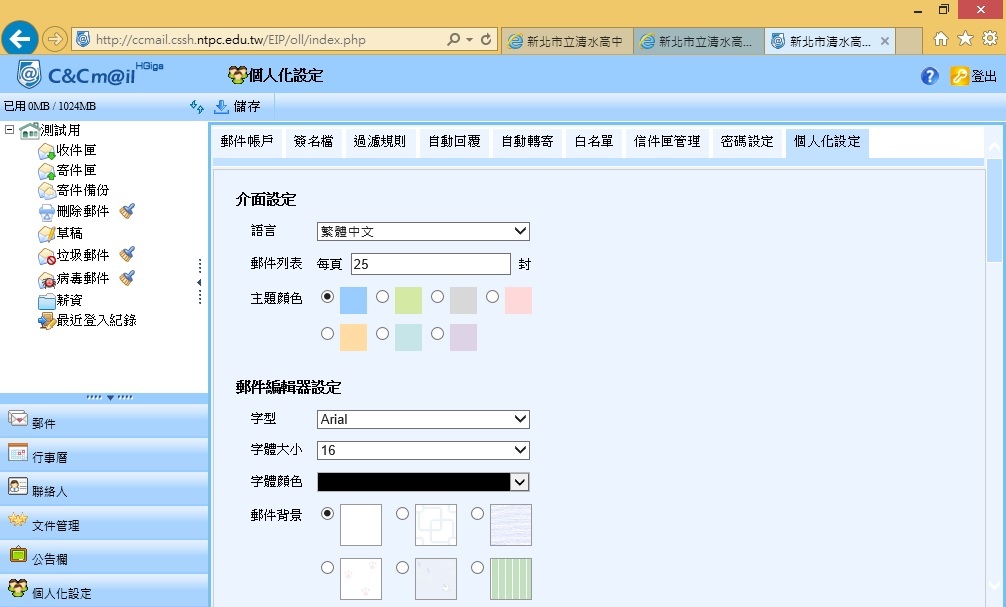Open the 字型 font dropdown showing Arial
The image size is (1006, 607).
point(423,420)
